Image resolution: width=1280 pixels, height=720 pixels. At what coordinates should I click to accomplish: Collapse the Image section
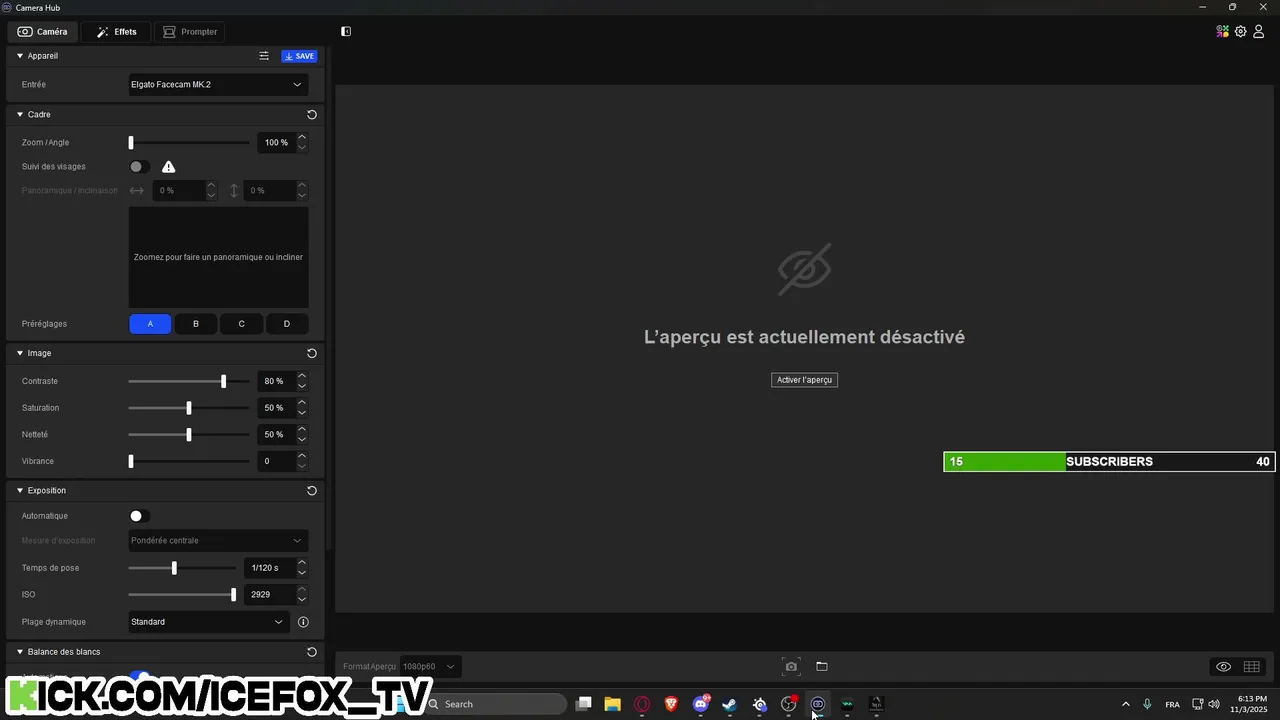pos(20,354)
